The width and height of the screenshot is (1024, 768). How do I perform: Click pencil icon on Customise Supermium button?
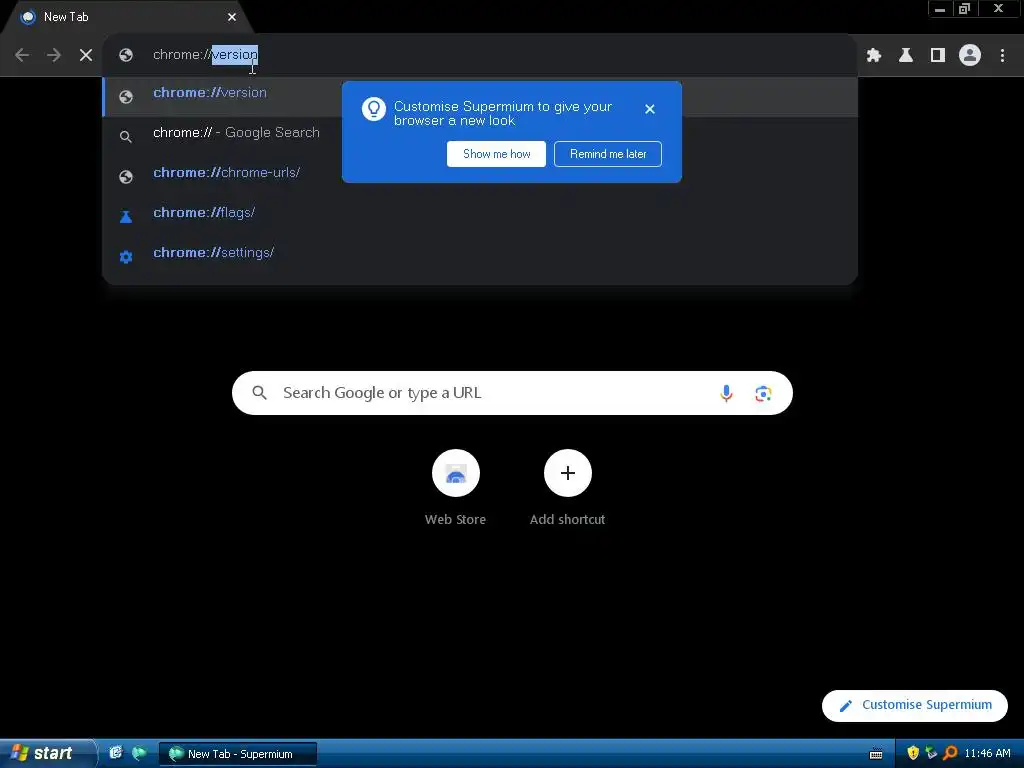tap(846, 706)
